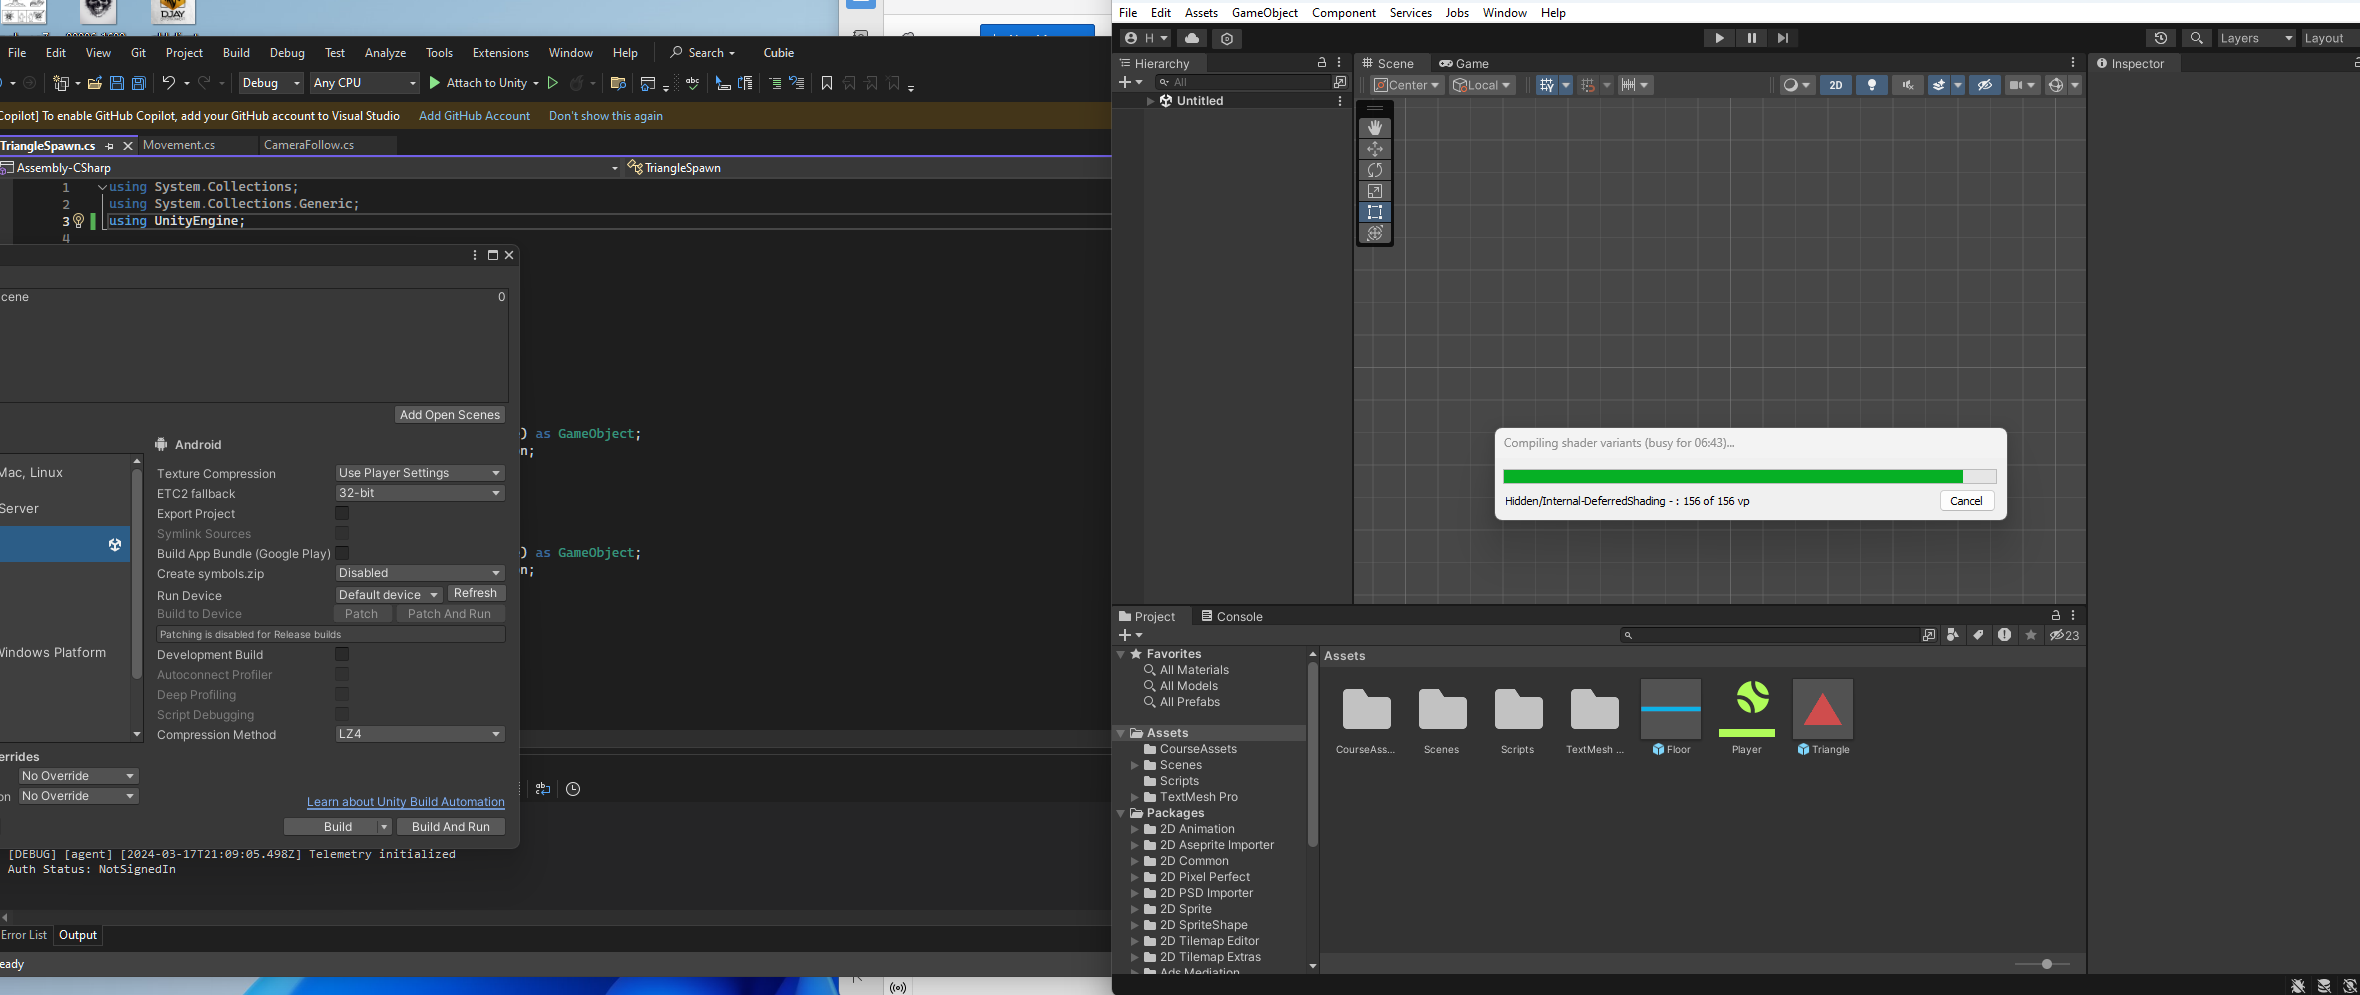
Task: Select the Floor prefab thumbnail
Action: (1671, 709)
